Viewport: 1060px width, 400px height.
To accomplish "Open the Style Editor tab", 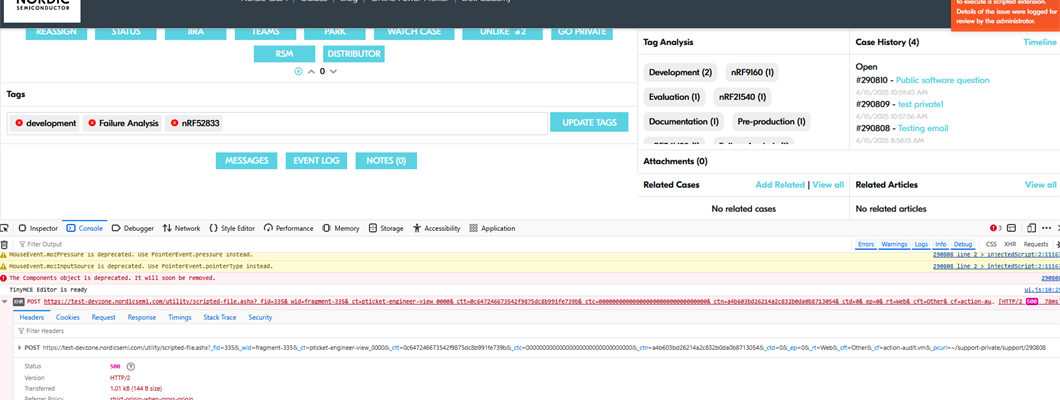I will click(x=232, y=228).
